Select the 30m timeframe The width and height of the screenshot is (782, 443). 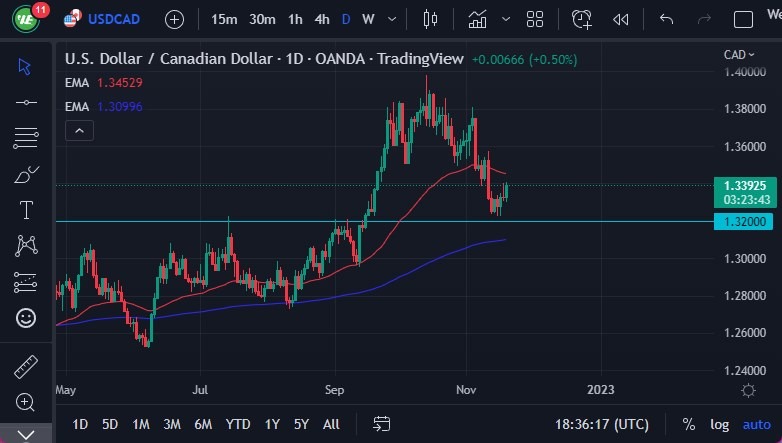(262, 19)
